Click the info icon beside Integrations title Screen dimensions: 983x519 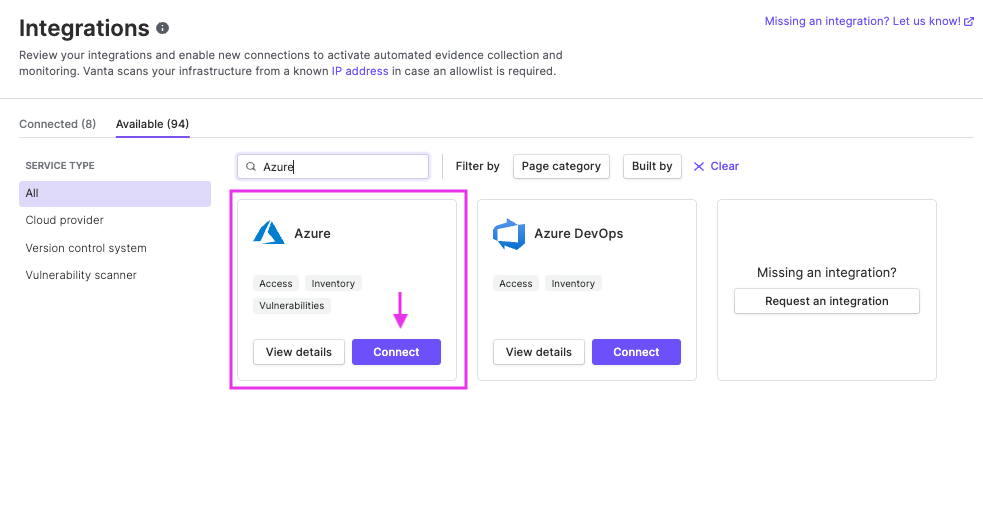tap(162, 28)
